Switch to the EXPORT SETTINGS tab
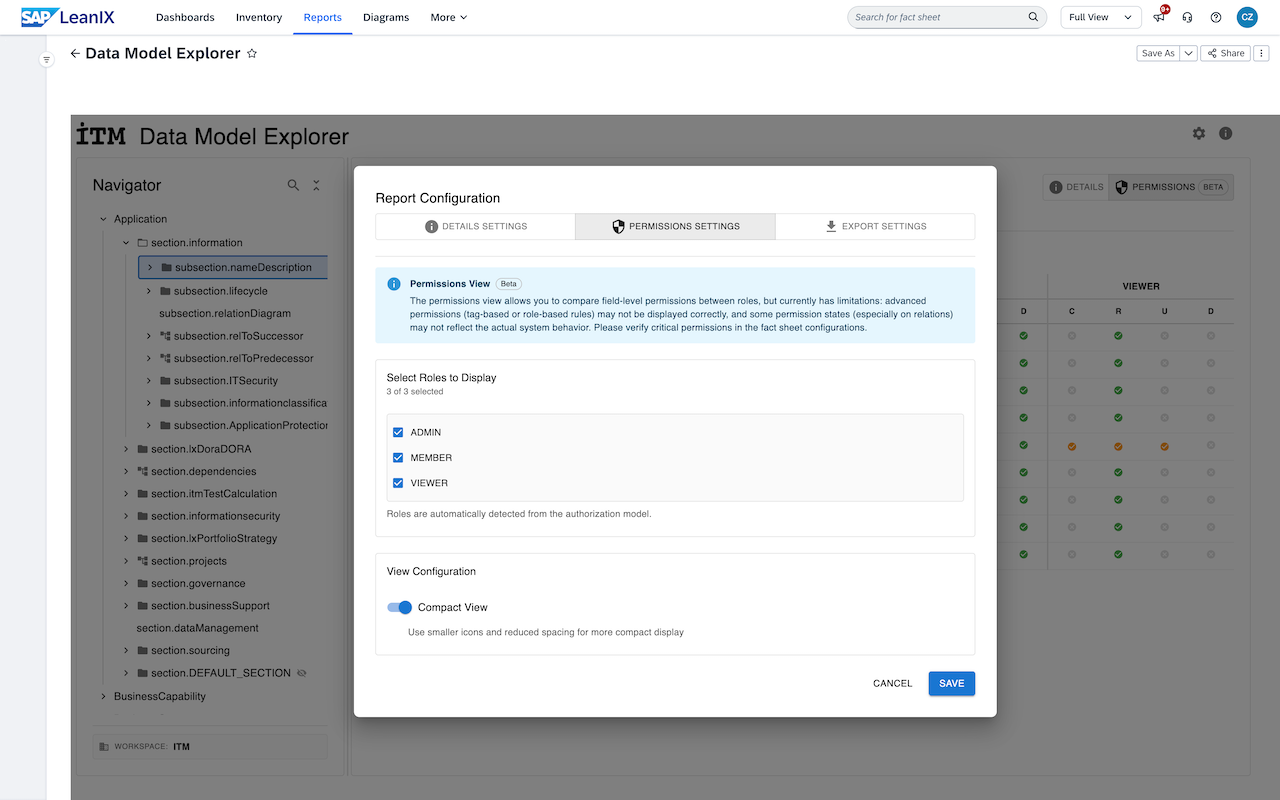Image resolution: width=1280 pixels, height=800 pixels. [875, 226]
